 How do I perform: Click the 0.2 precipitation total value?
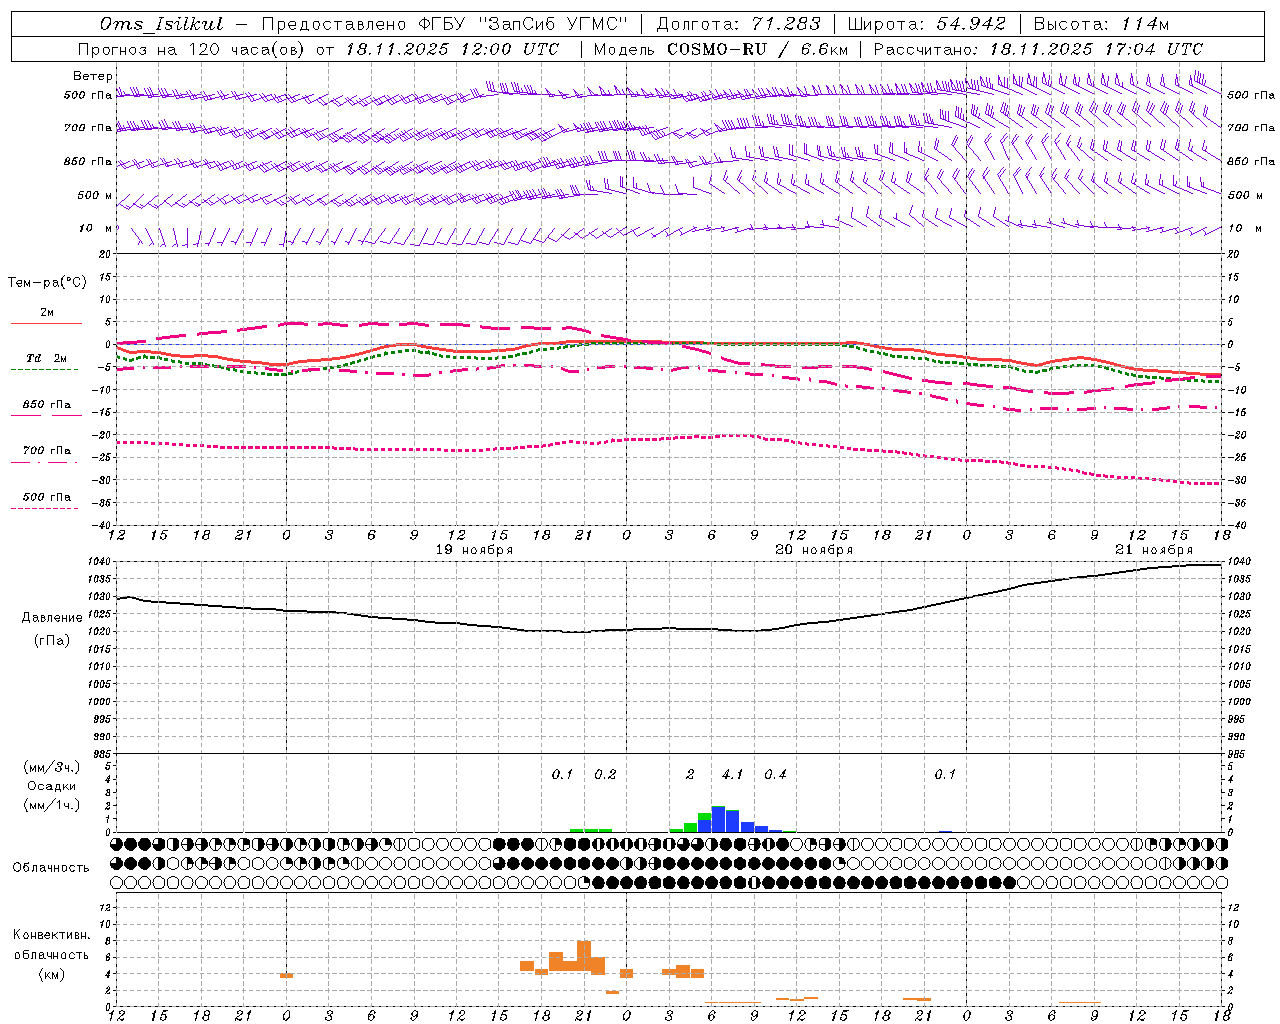coord(605,774)
